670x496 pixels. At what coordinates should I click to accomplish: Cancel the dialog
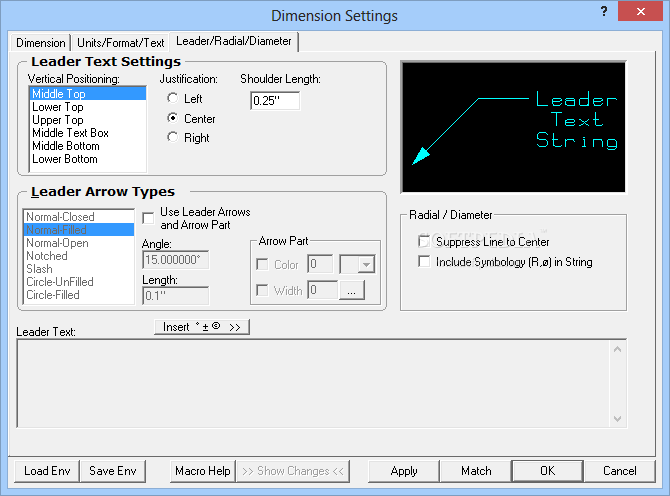coord(620,471)
